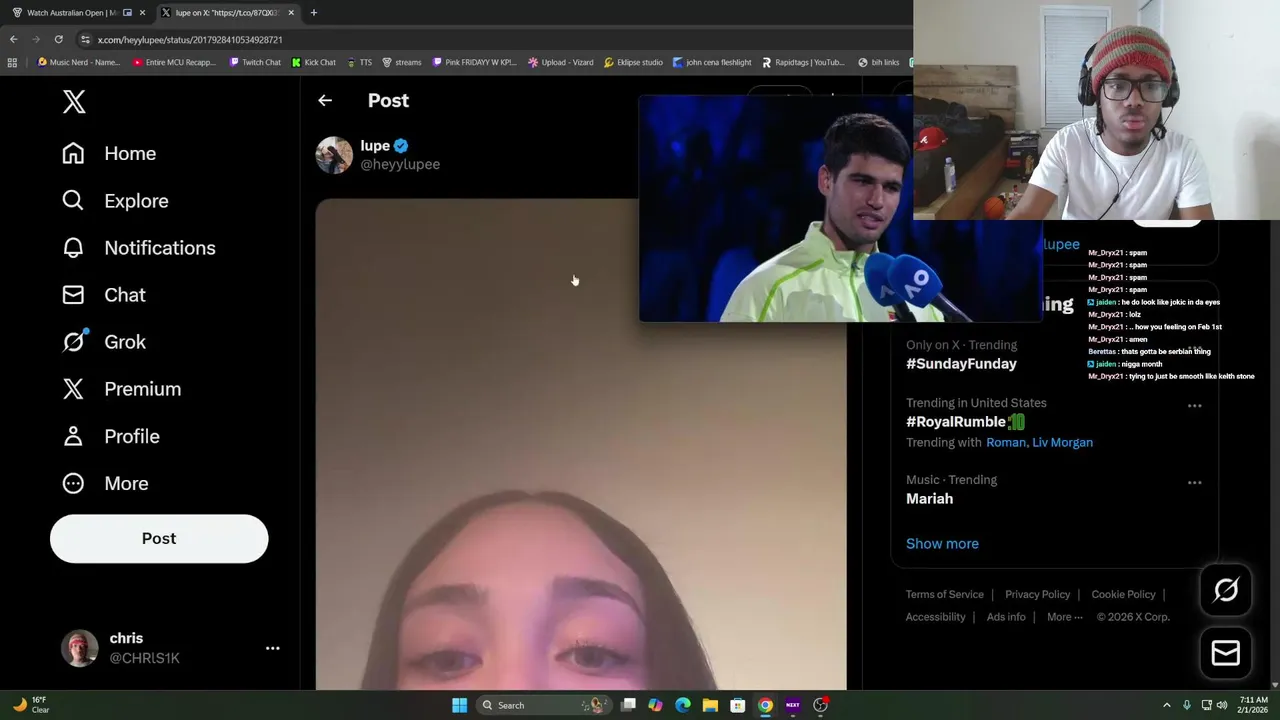Open lupe's profile avatar
The image size is (1280, 720).
[x=334, y=155]
